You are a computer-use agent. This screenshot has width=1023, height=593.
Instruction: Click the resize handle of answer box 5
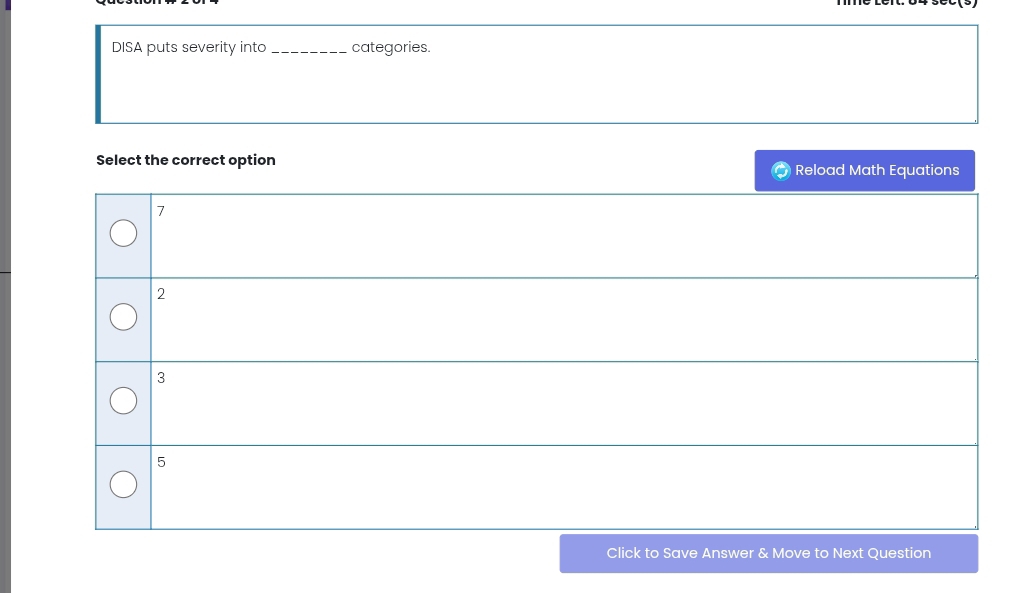point(974,525)
